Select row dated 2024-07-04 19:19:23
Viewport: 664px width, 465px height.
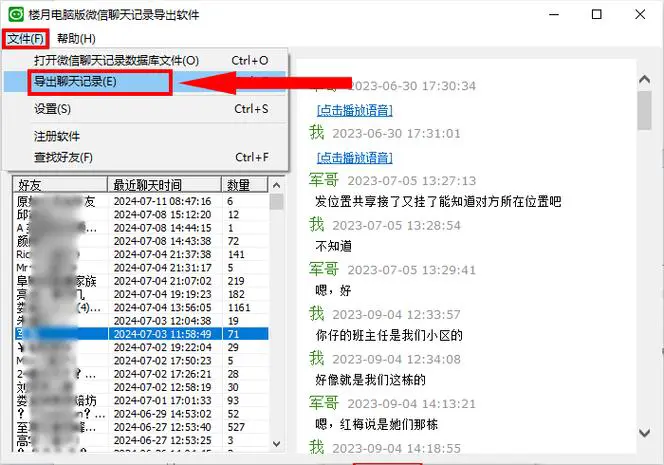(x=141, y=294)
